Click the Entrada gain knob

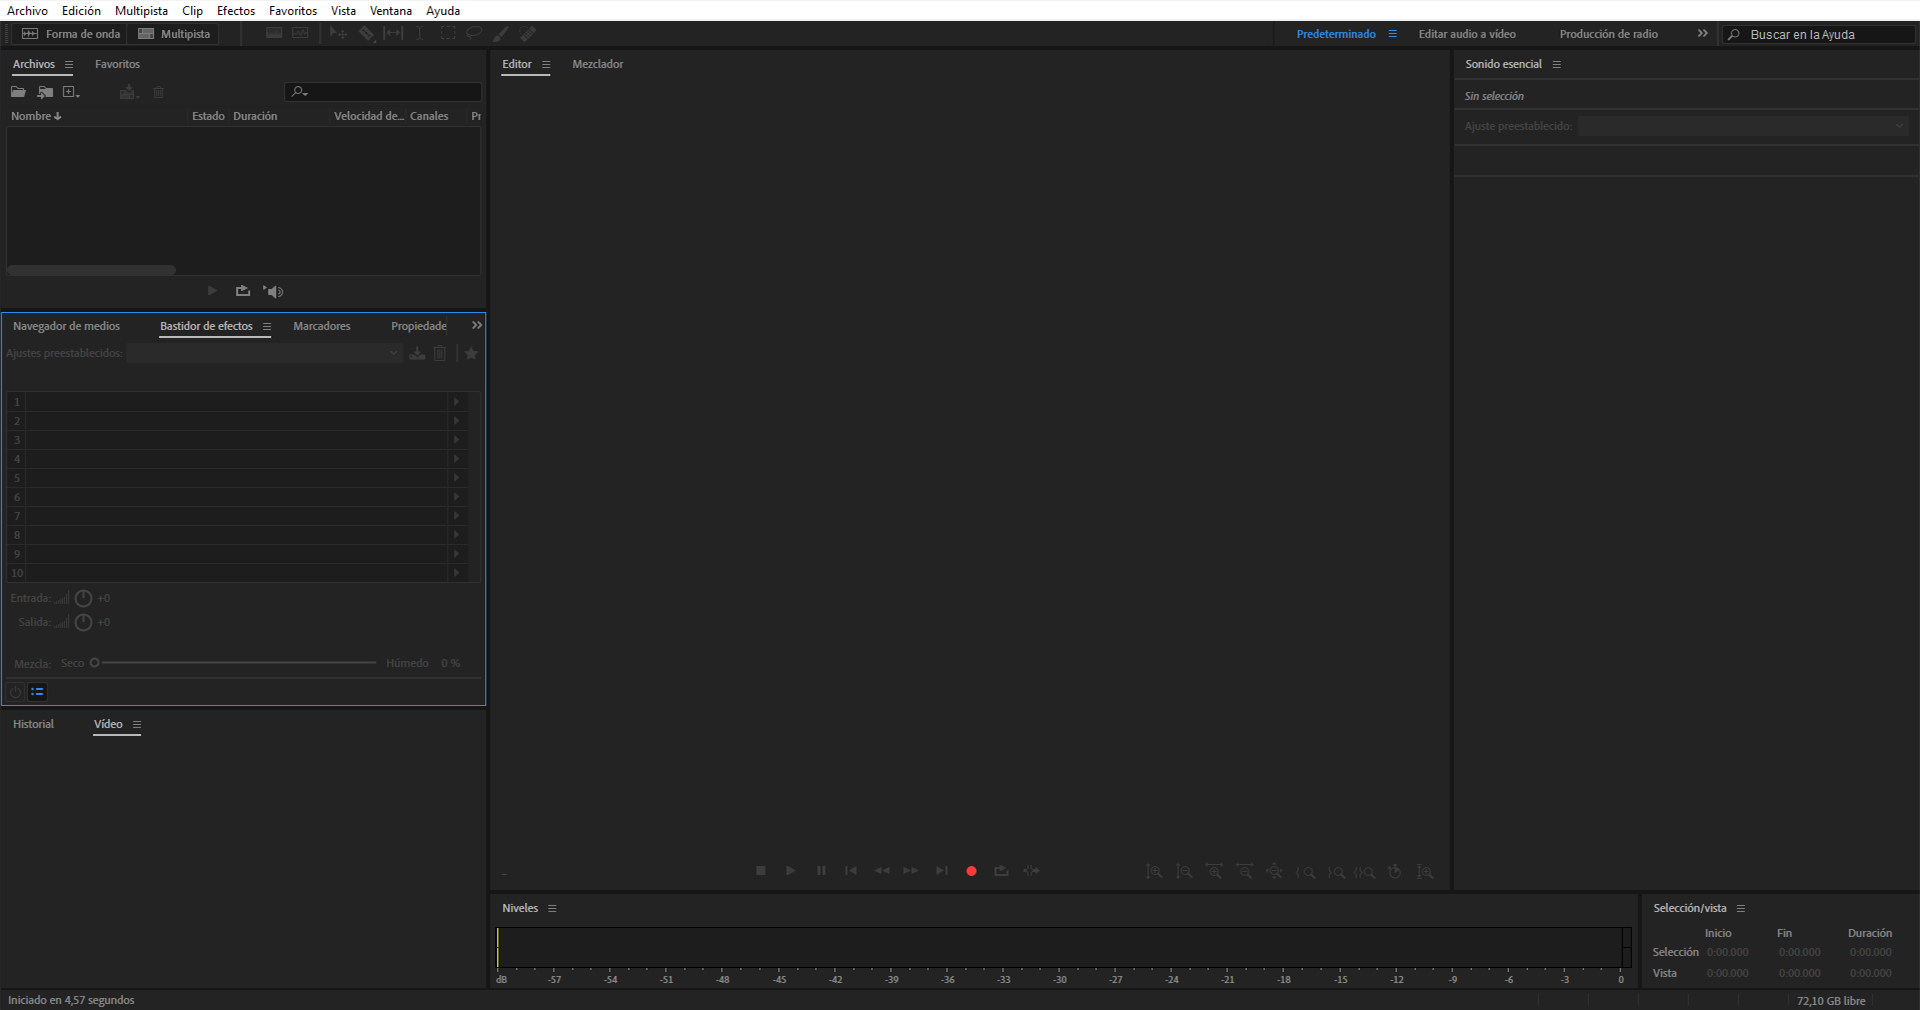[x=84, y=598]
